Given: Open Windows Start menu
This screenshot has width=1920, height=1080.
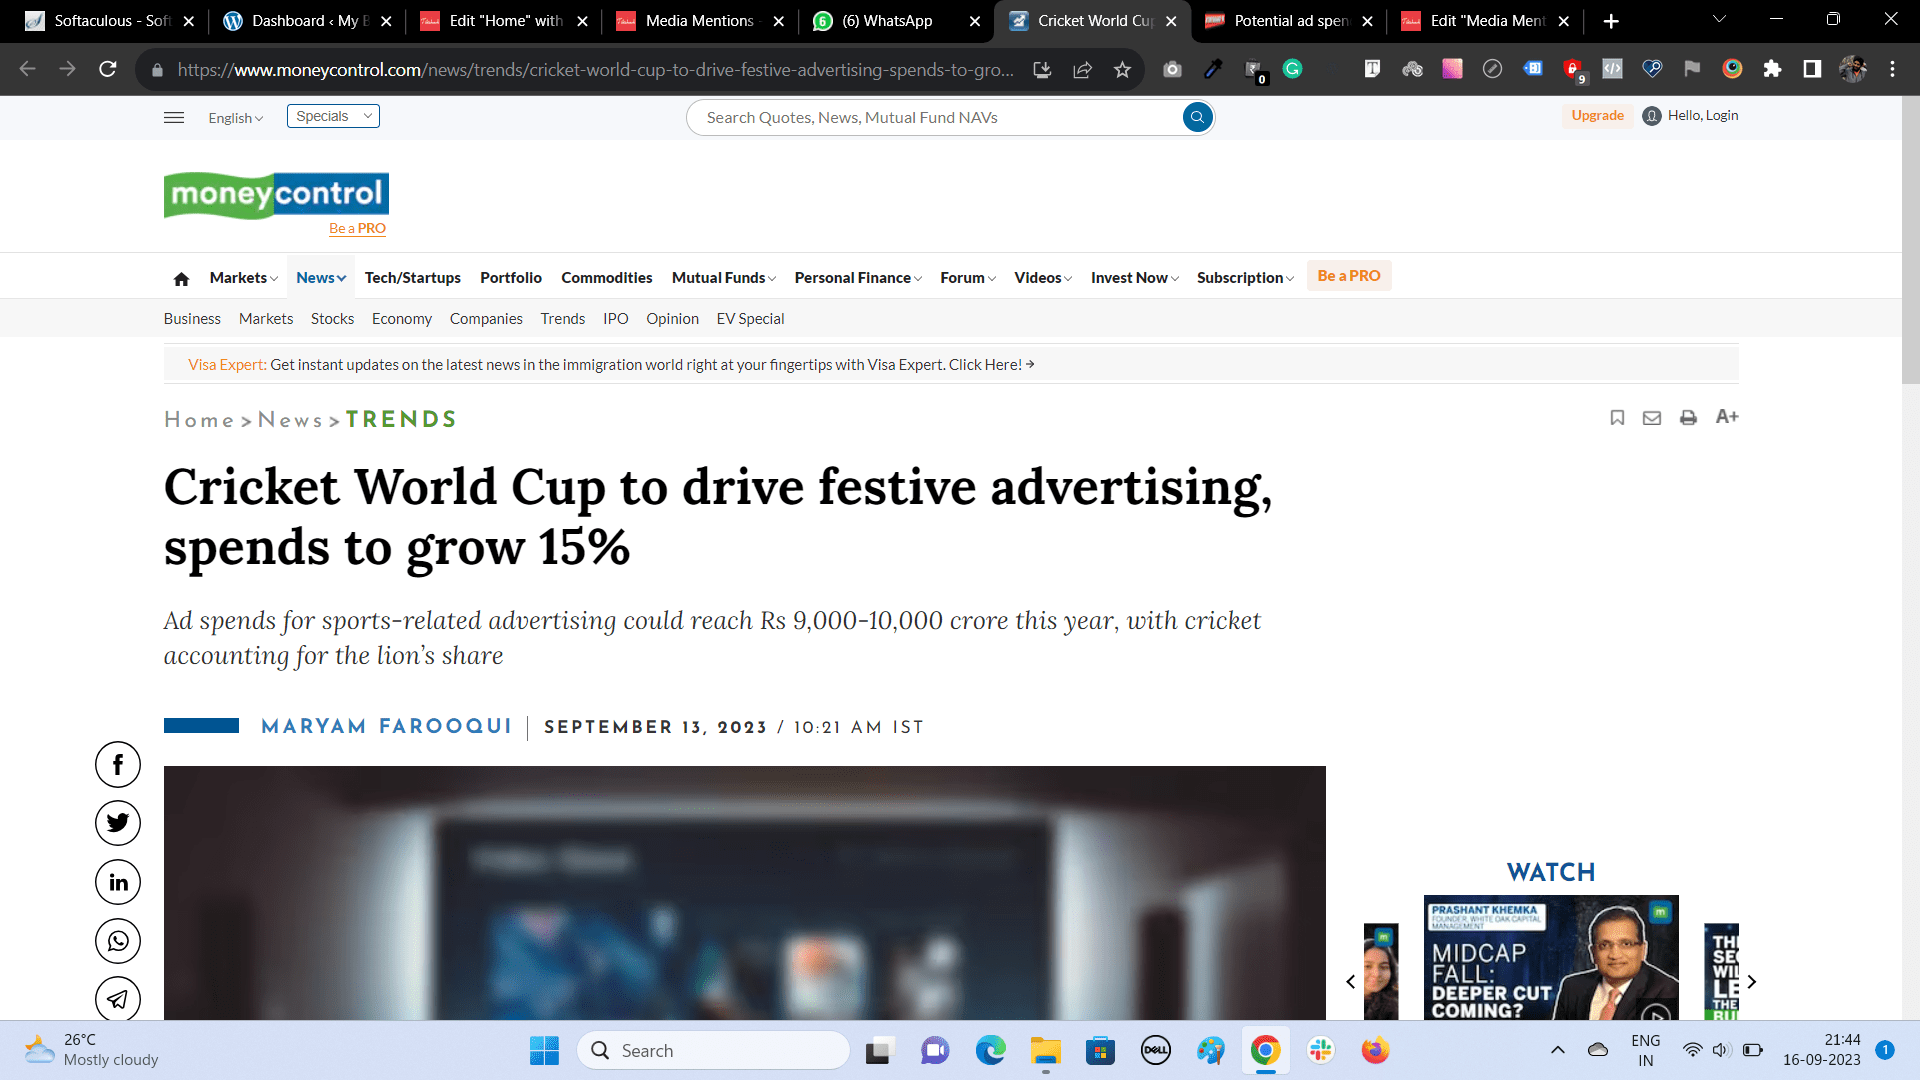Looking at the screenshot, I should click(x=544, y=1051).
